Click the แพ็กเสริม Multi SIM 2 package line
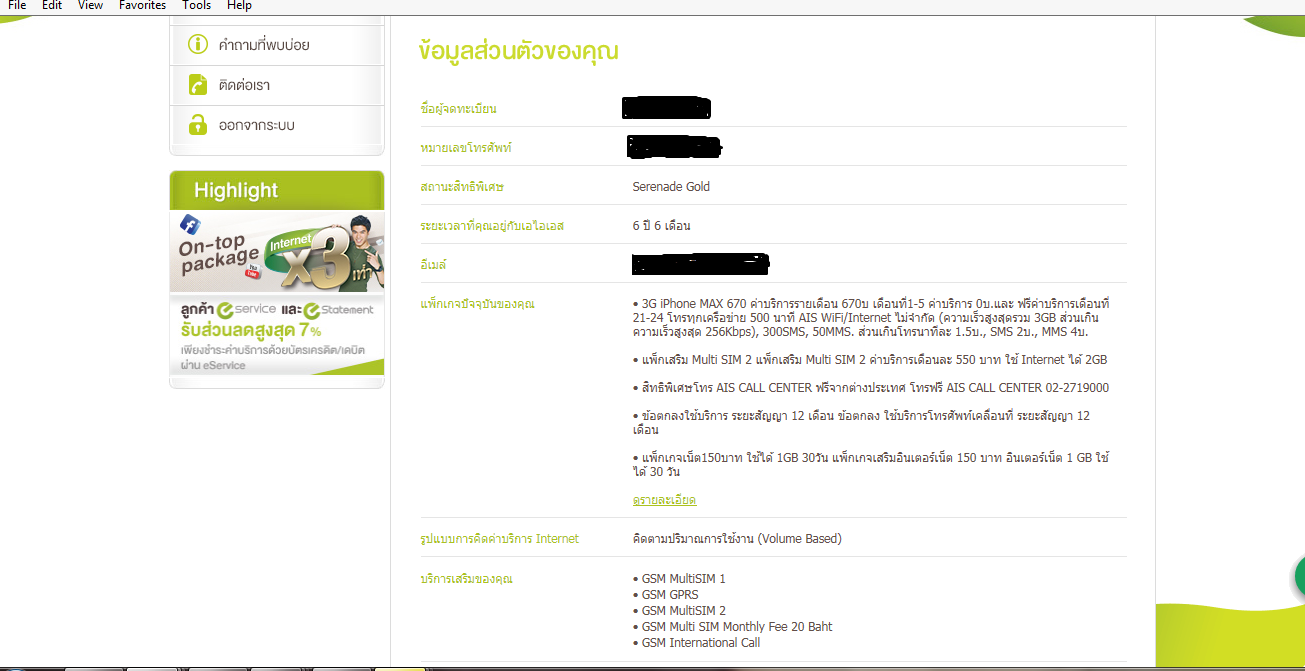 coord(870,360)
